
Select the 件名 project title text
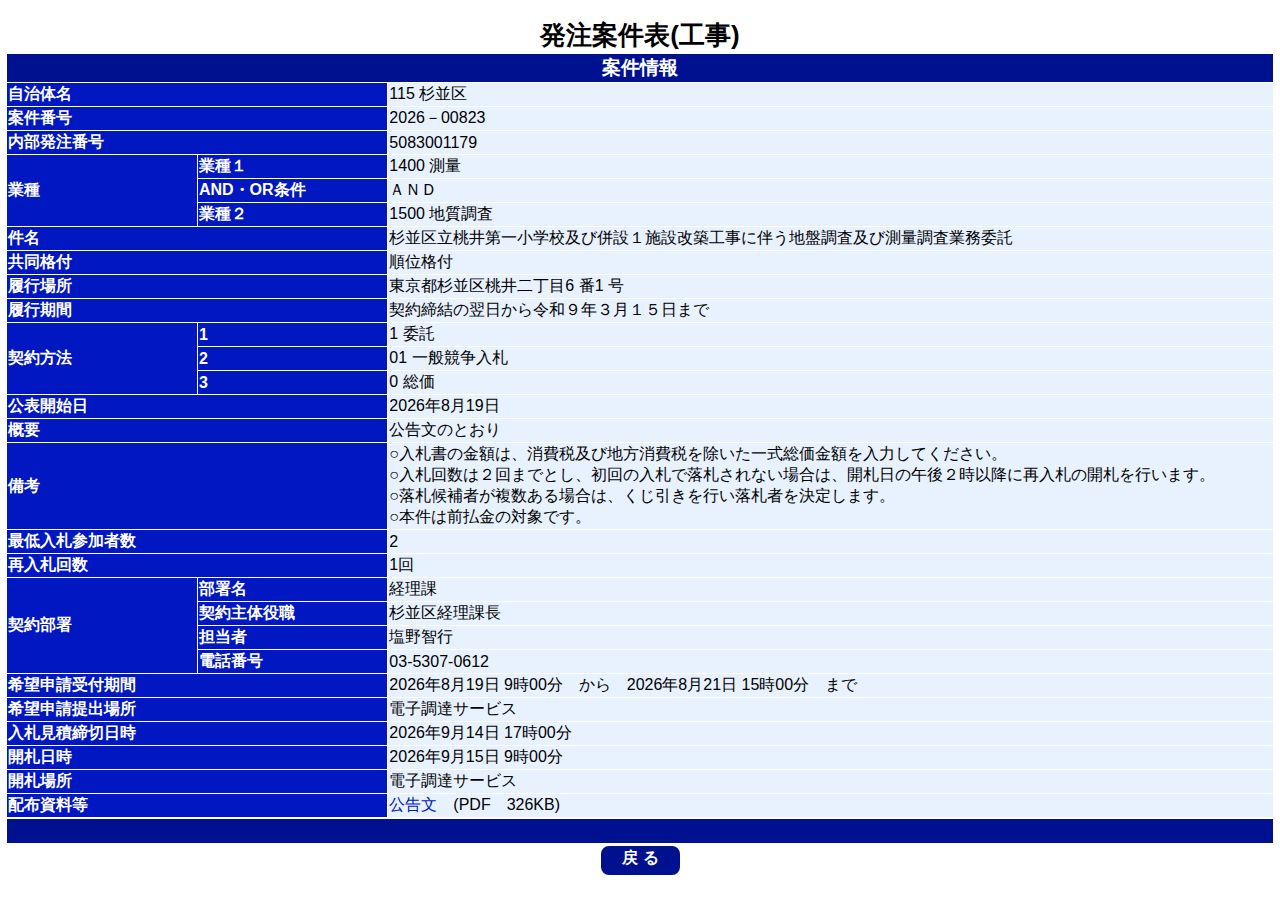click(701, 238)
